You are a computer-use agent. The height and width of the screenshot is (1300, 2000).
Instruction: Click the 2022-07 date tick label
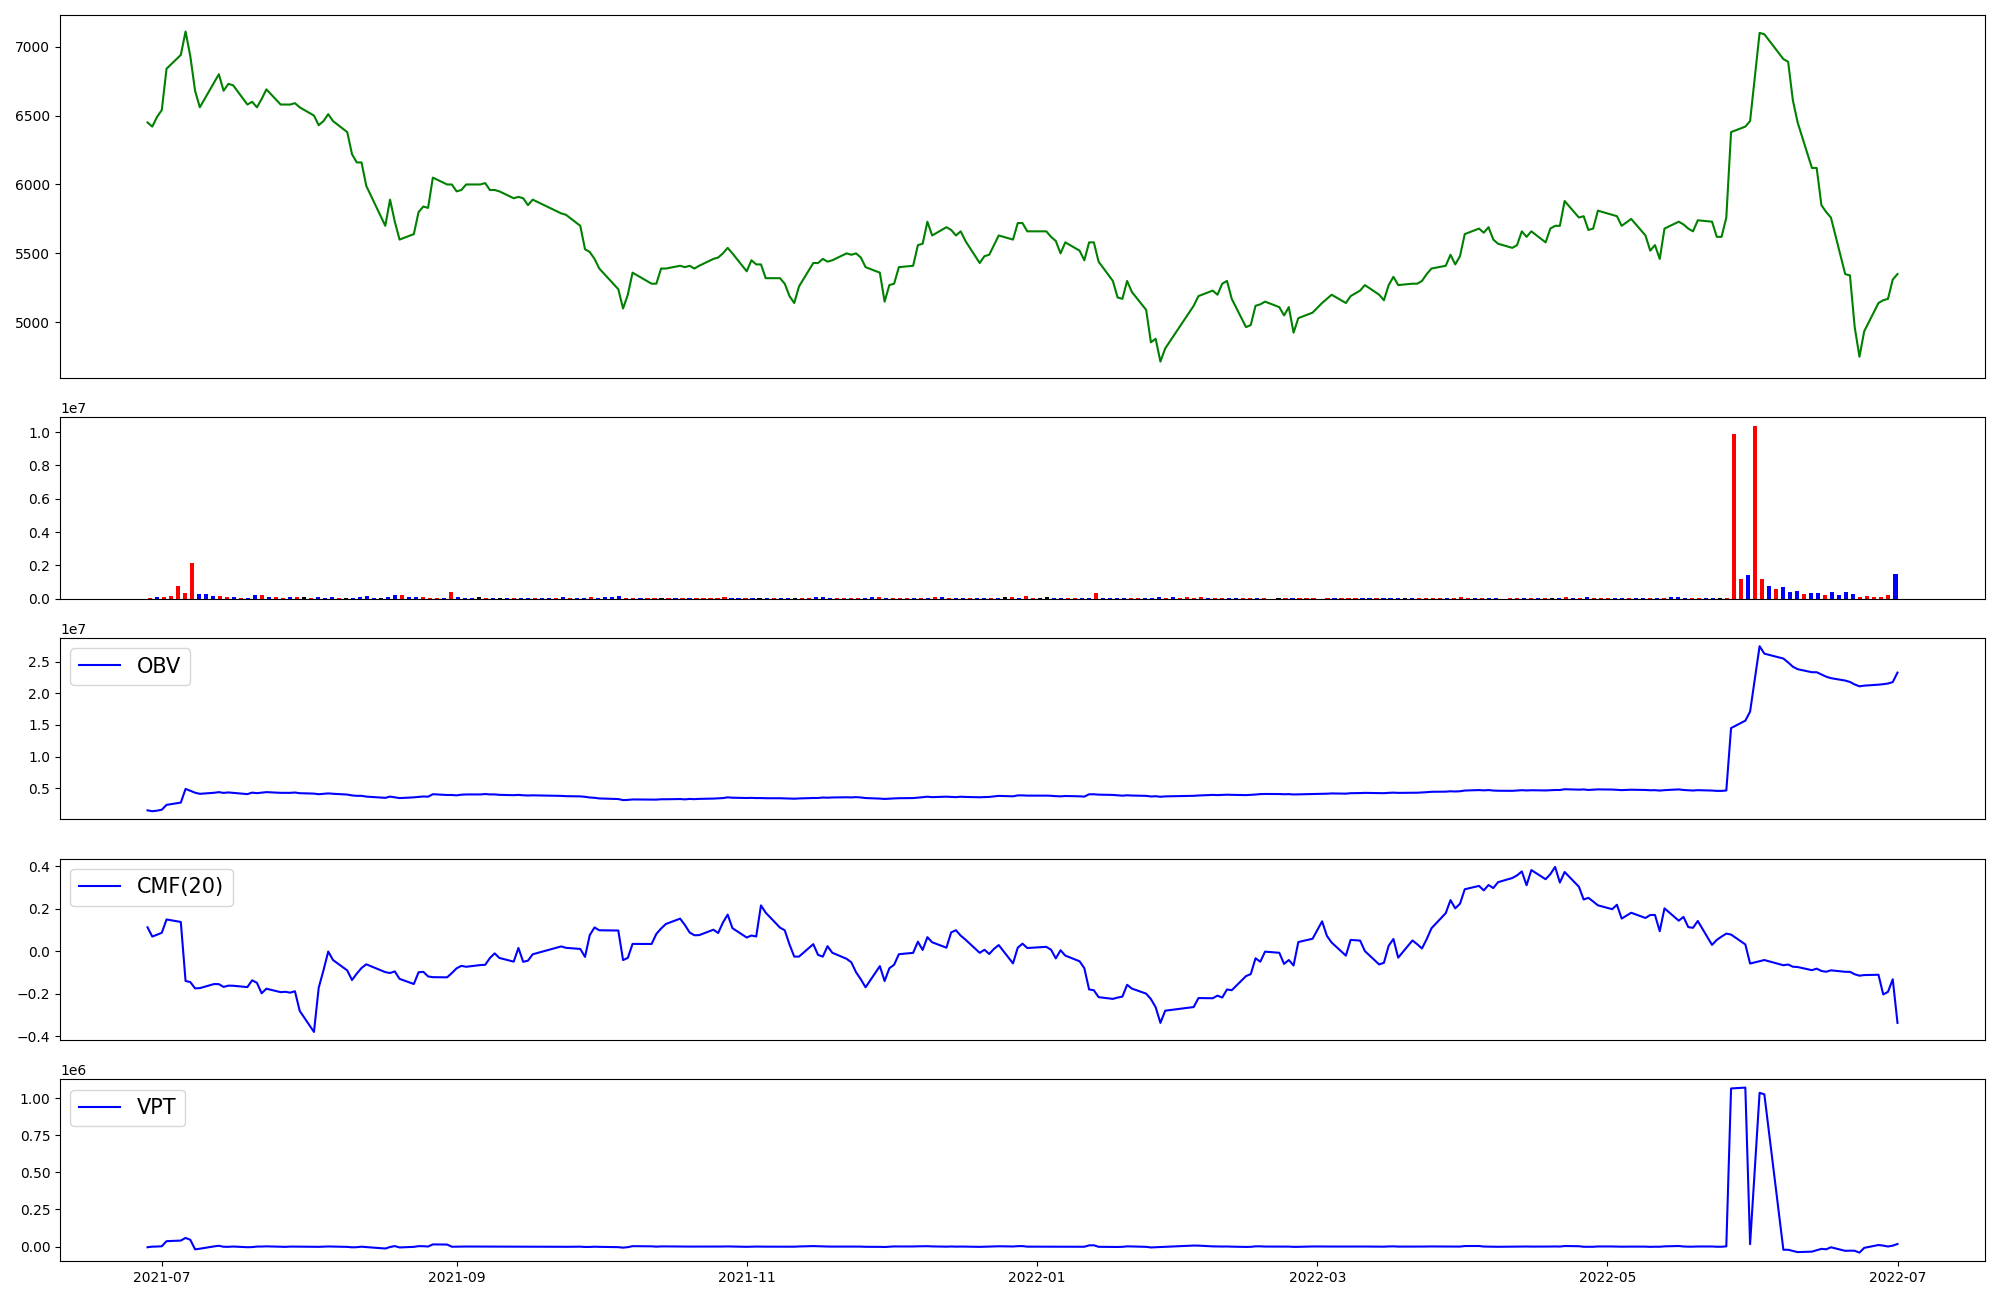click(1898, 1277)
